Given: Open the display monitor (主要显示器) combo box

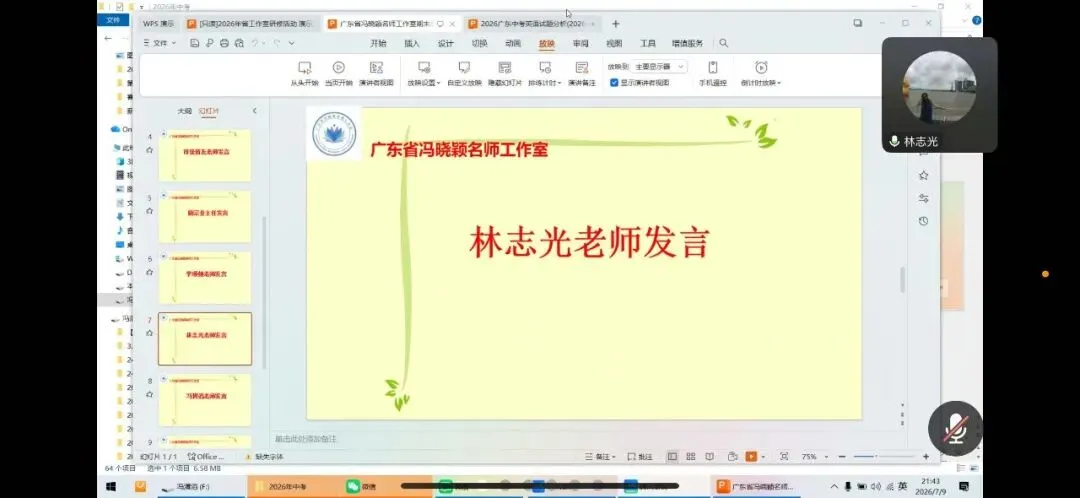Looking at the screenshot, I should [x=658, y=67].
